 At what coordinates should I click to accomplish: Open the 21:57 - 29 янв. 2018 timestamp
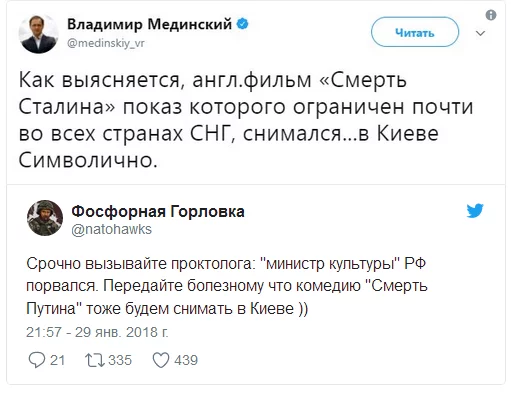click(97, 332)
